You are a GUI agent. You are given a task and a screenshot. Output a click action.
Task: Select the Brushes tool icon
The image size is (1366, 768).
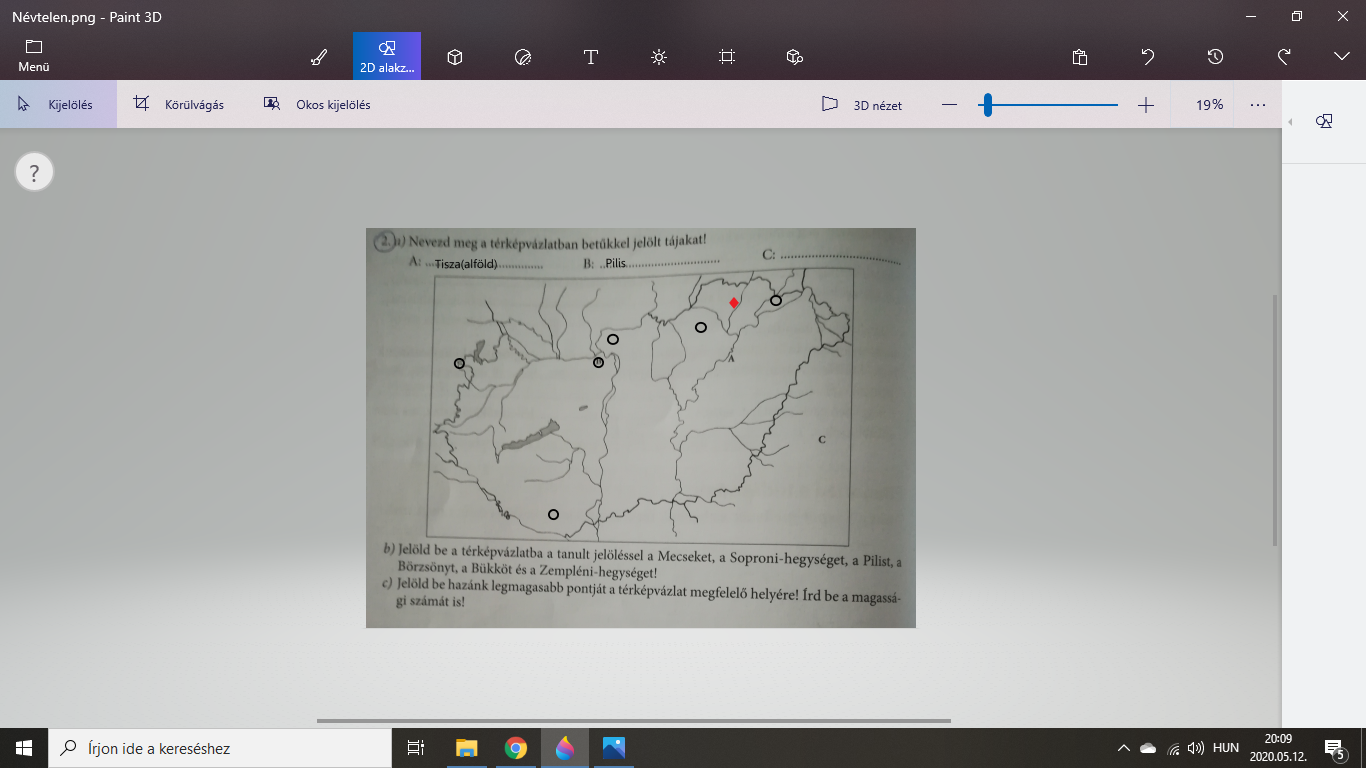319,57
